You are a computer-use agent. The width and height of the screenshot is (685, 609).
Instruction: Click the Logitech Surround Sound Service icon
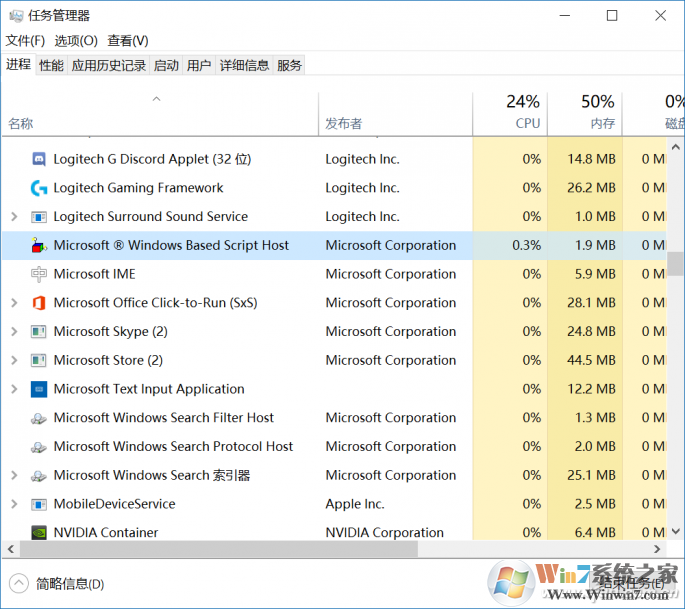pyautogui.click(x=39, y=217)
